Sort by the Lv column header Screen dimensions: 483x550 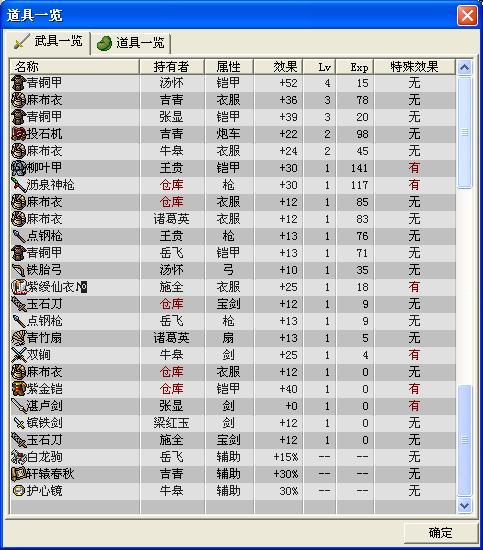[319, 67]
